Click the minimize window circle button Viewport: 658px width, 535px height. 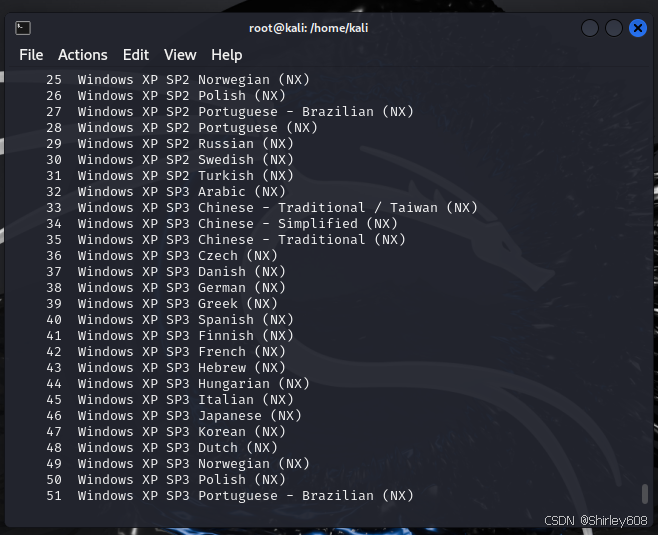pos(590,28)
